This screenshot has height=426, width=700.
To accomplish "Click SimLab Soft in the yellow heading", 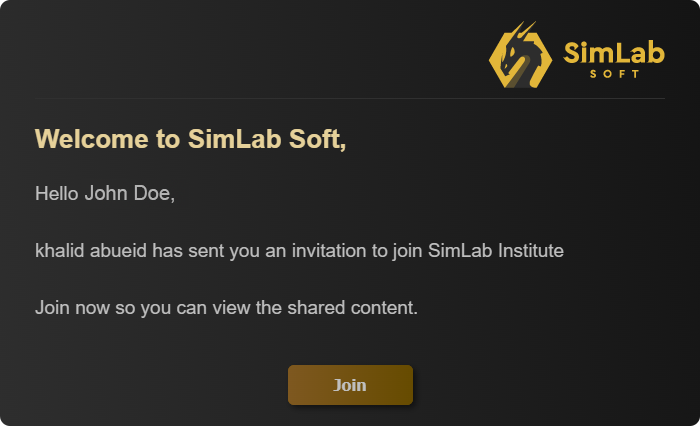I will click(267, 139).
